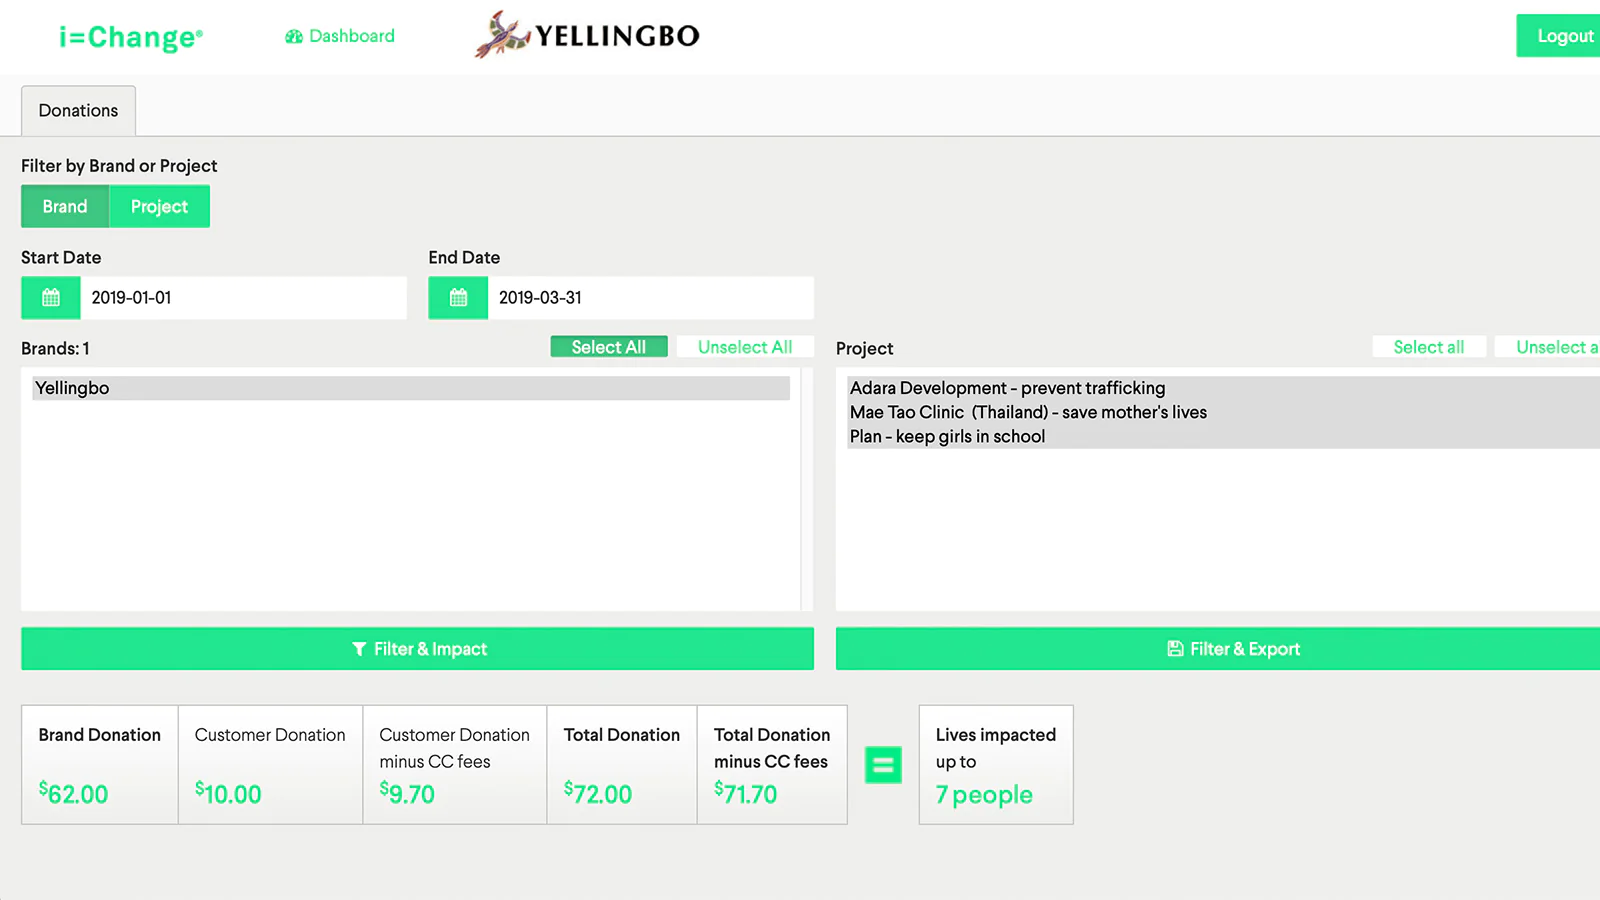Switch to the Donations tab
Viewport: 1600px width, 900px height.
click(78, 111)
